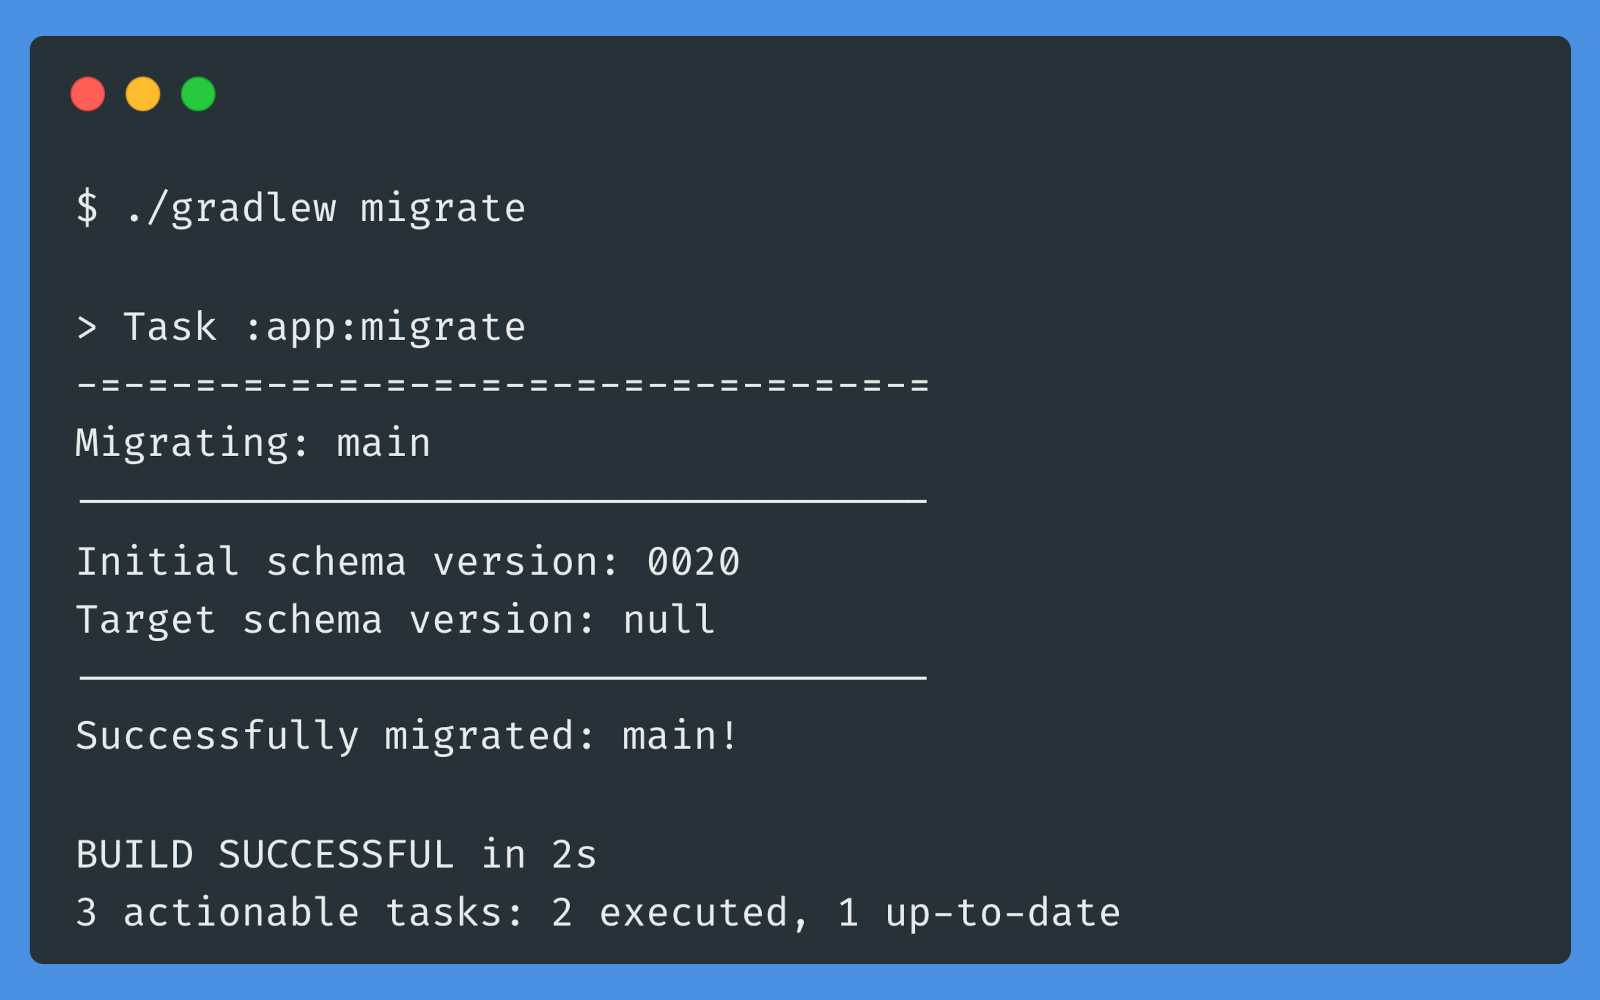The height and width of the screenshot is (1000, 1600).
Task: Click the dollar sign shell prompt
Action: pyautogui.click(x=87, y=208)
